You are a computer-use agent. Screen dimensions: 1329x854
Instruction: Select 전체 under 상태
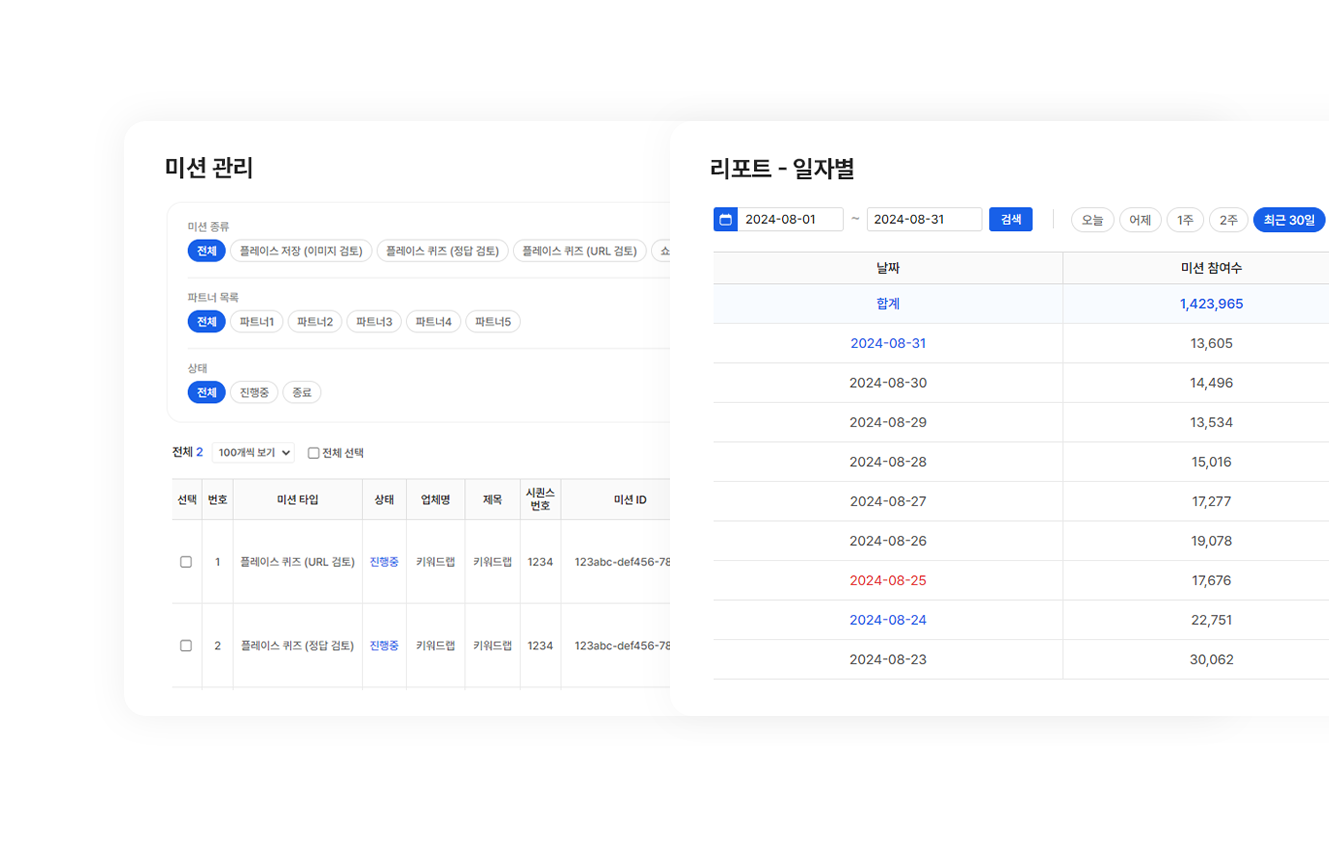coord(206,393)
